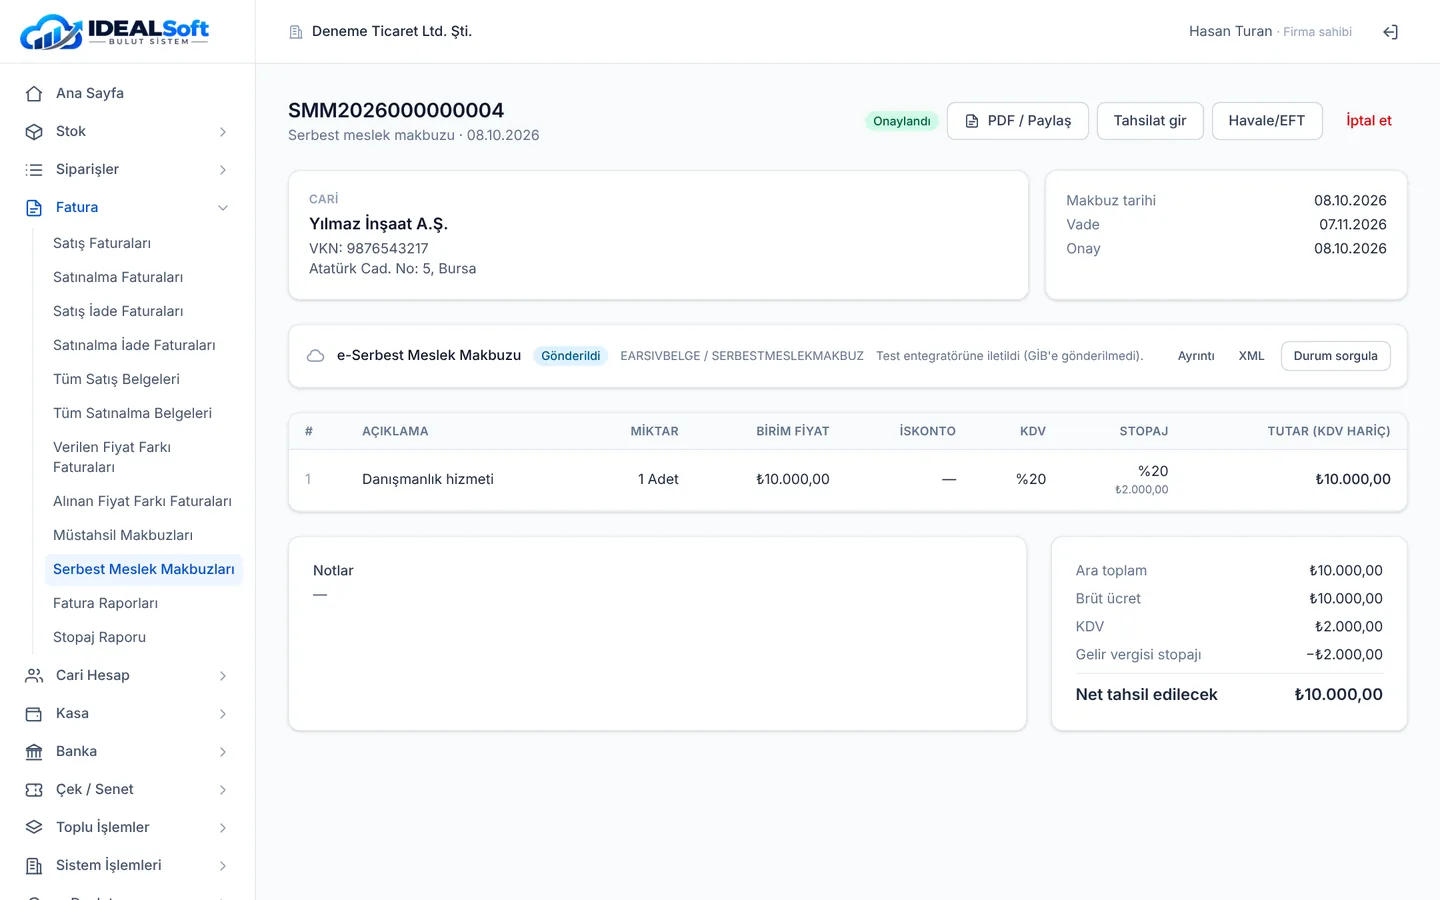1440x900 pixels.
Task: Click the logout icon beside Hasan Turan
Action: tap(1390, 32)
